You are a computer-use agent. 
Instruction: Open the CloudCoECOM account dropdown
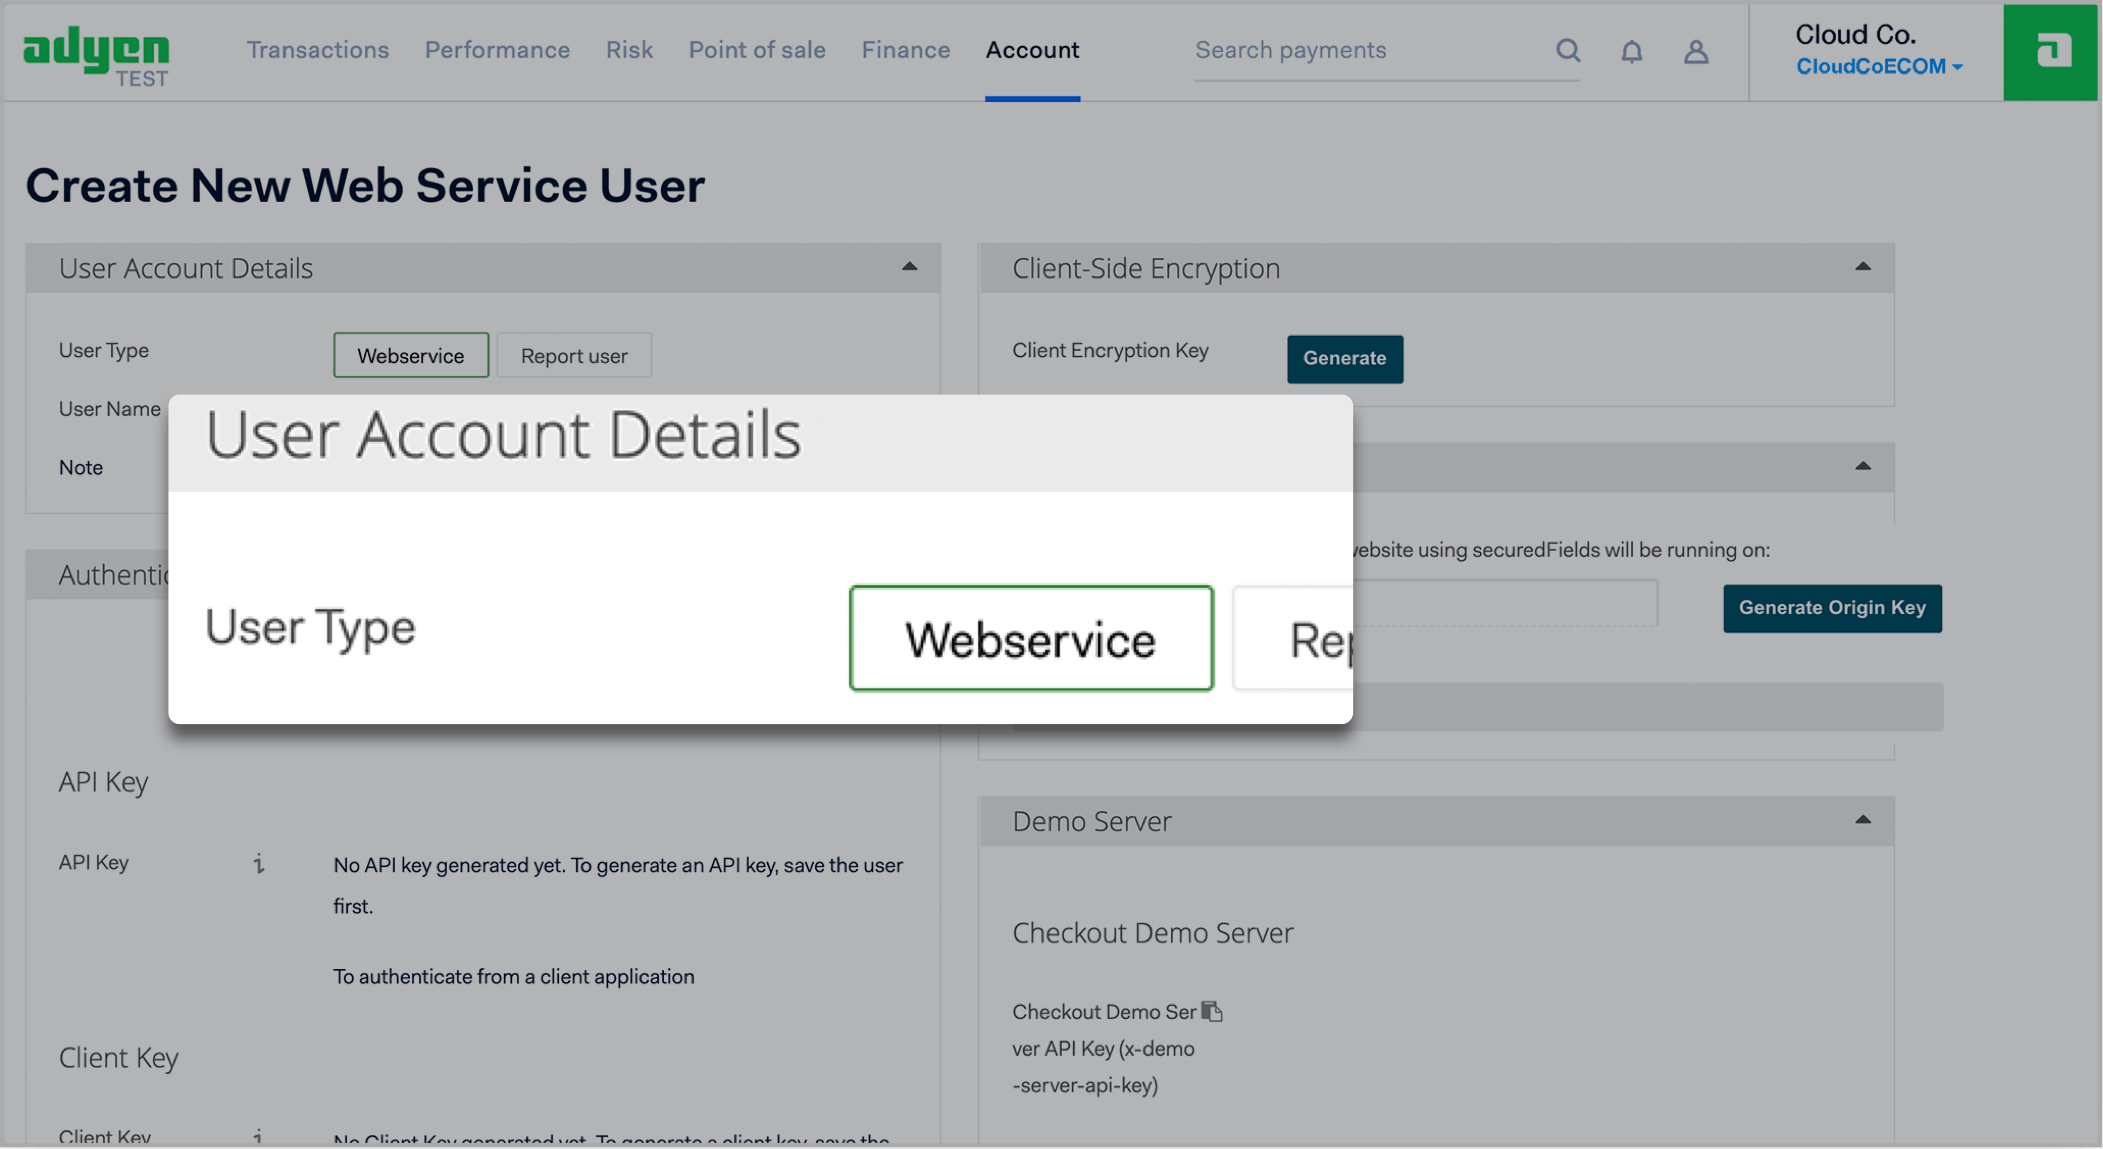pyautogui.click(x=1878, y=67)
